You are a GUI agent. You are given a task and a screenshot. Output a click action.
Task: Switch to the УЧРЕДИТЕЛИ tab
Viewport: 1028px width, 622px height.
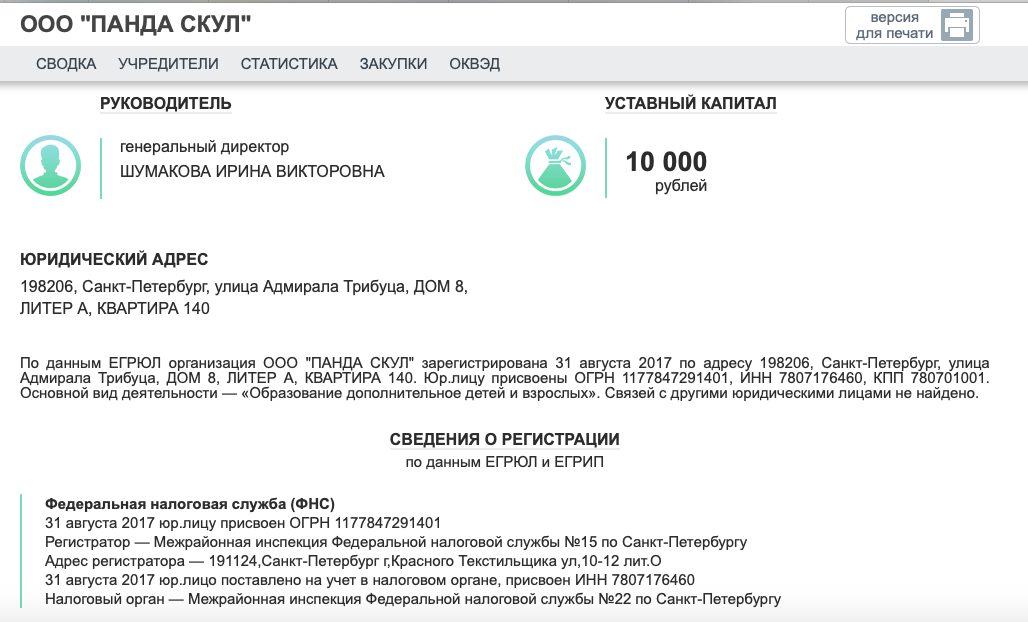pyautogui.click(x=168, y=64)
